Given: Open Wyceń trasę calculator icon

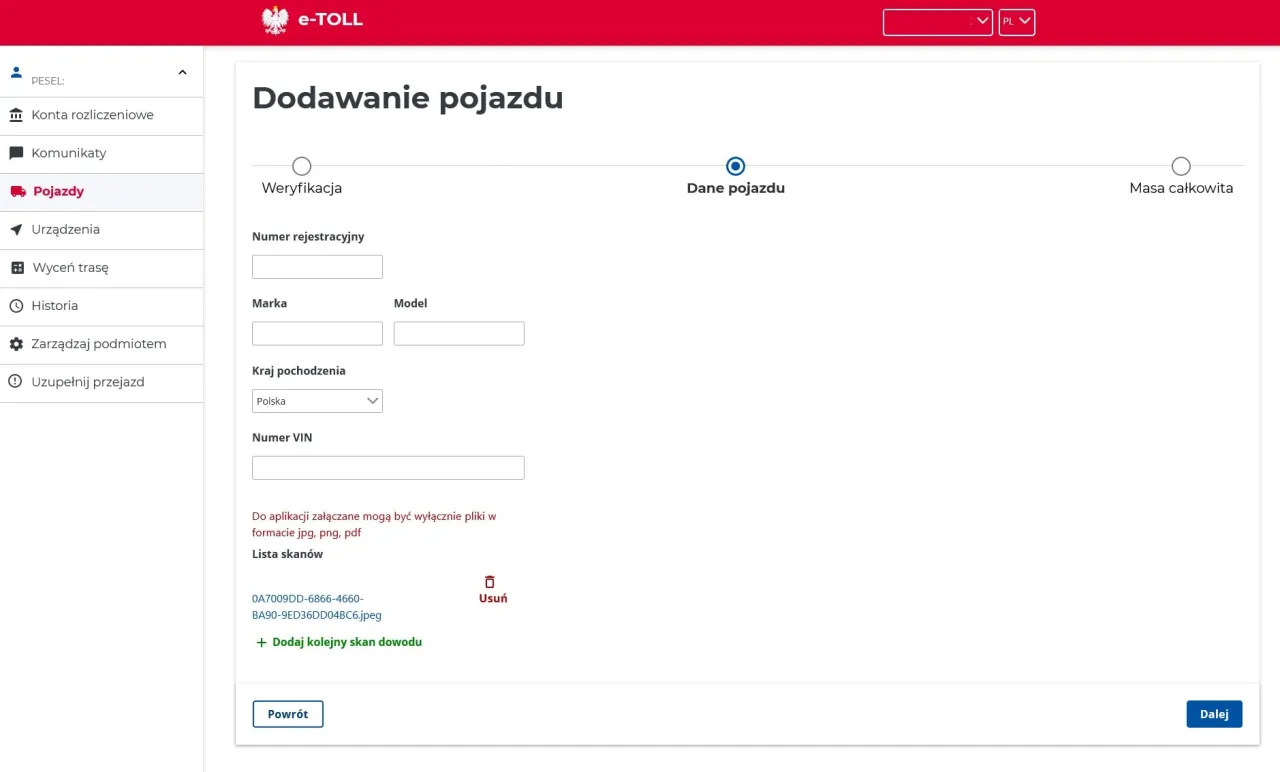Looking at the screenshot, I should click(15, 268).
